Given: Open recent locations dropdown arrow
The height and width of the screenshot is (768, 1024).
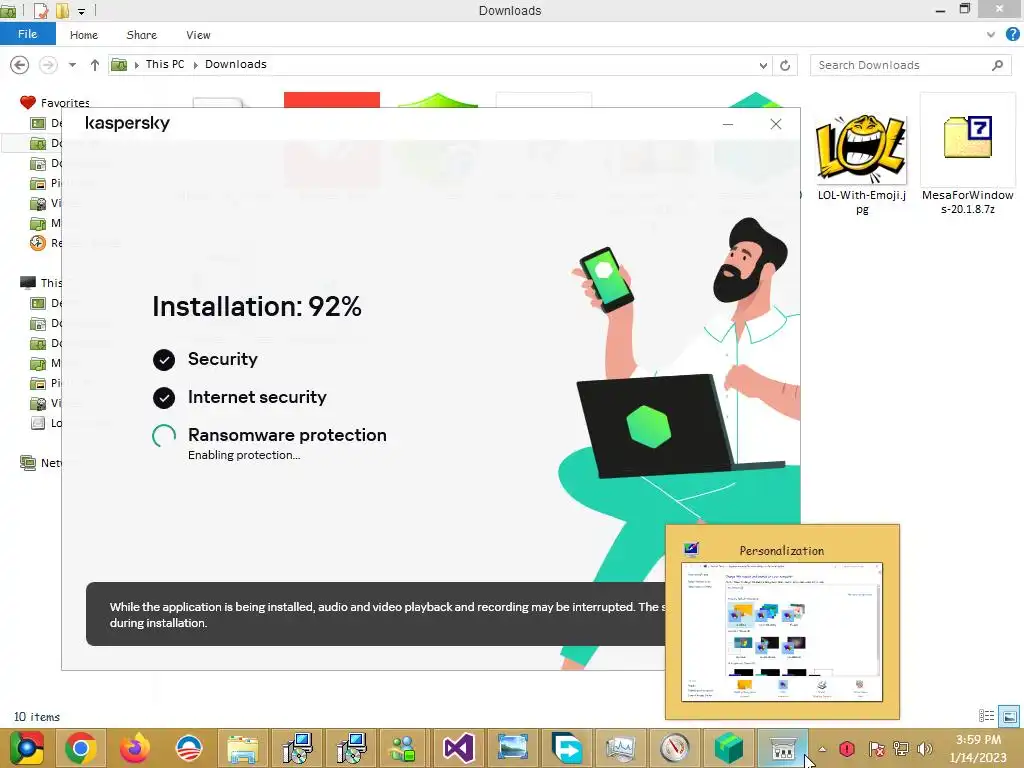Looking at the screenshot, I should [72, 65].
